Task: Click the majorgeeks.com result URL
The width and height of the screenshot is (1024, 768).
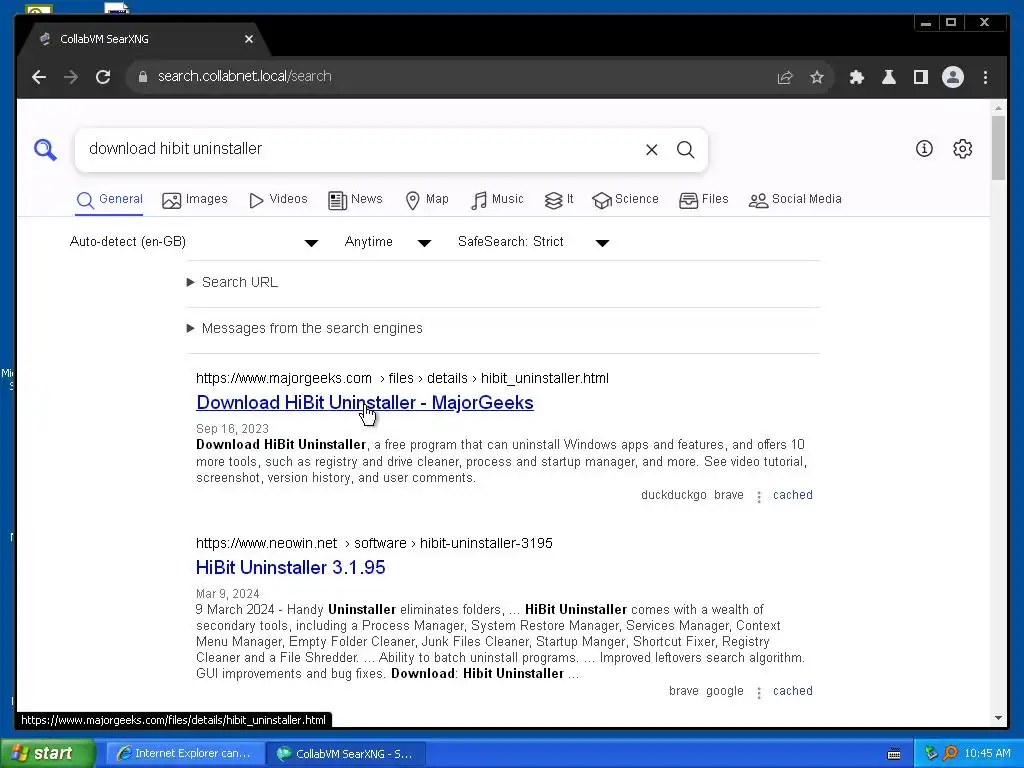Action: click(x=402, y=379)
